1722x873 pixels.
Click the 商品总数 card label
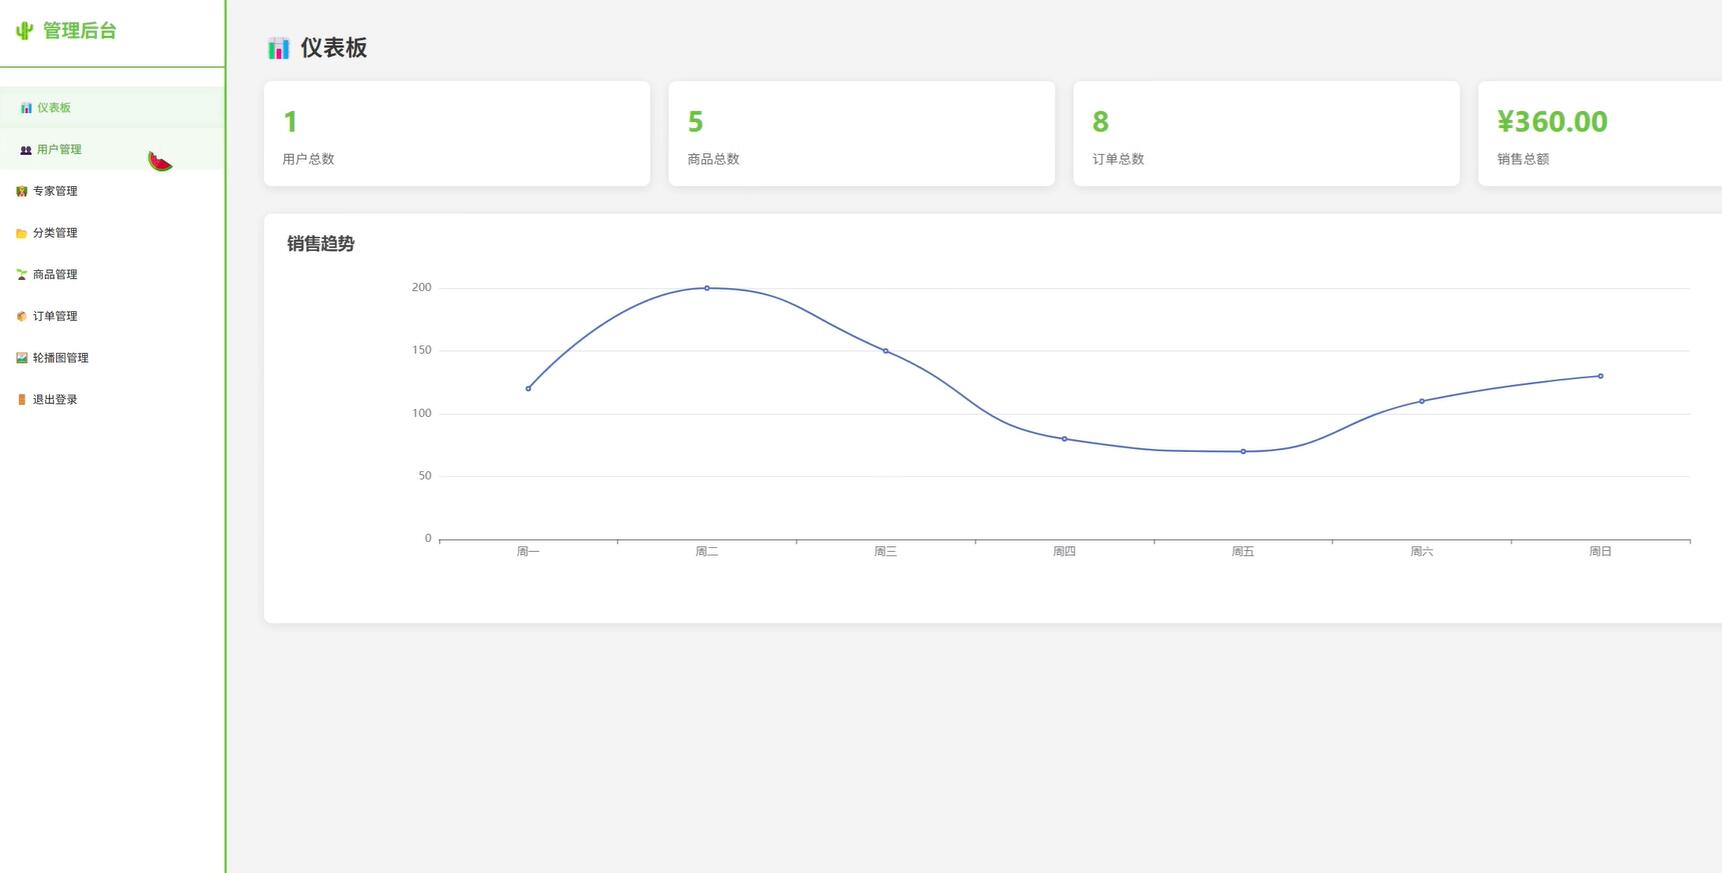point(713,159)
